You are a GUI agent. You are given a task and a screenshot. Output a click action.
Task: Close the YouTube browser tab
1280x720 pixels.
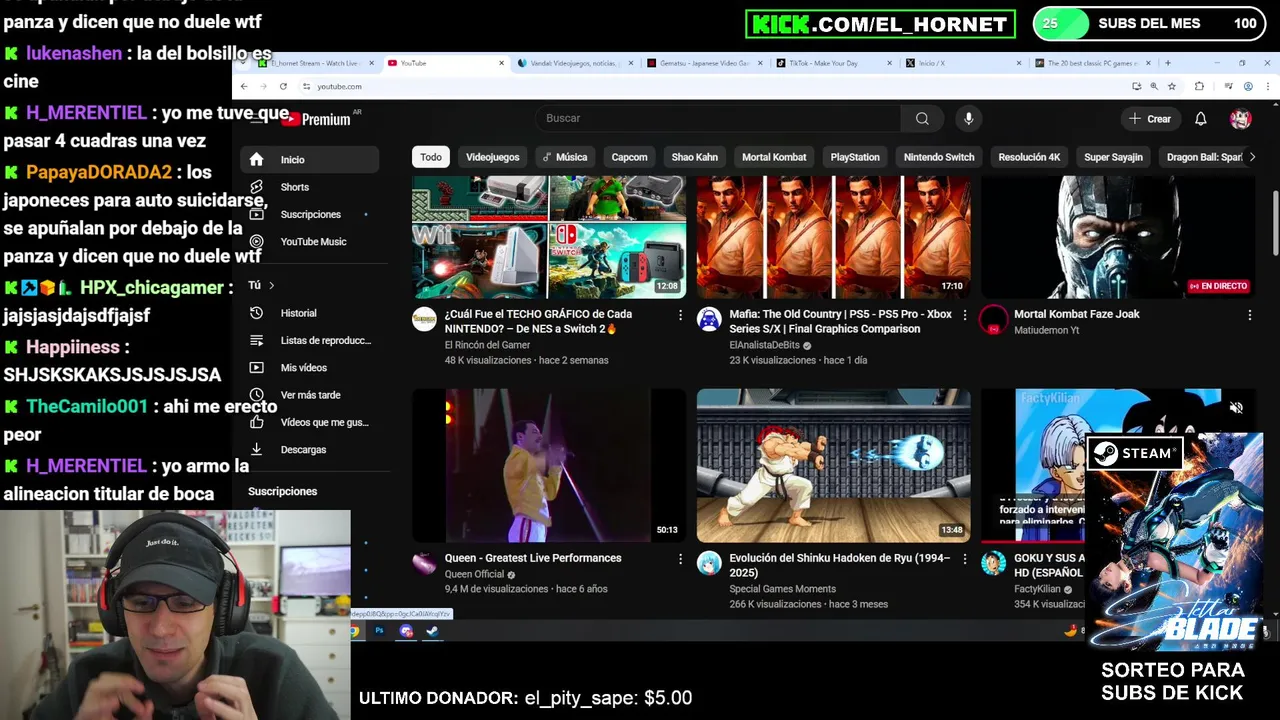[x=502, y=63]
